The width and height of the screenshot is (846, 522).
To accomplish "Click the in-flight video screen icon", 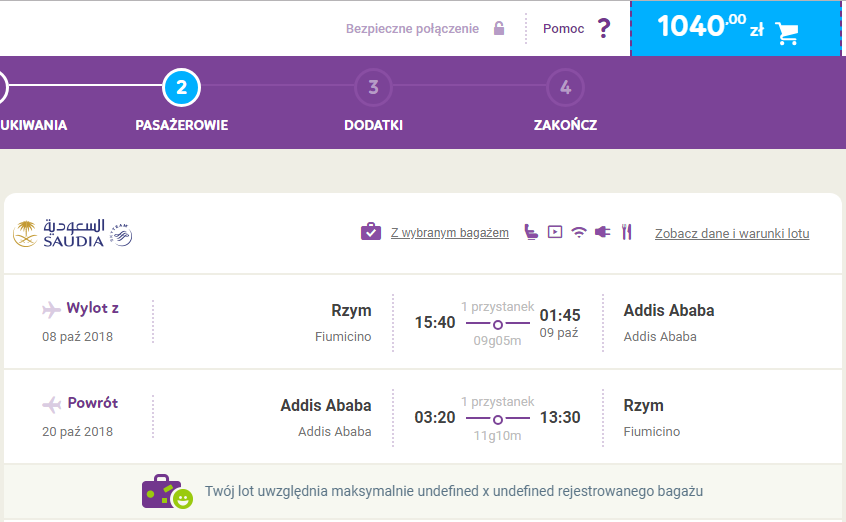I will (x=555, y=232).
